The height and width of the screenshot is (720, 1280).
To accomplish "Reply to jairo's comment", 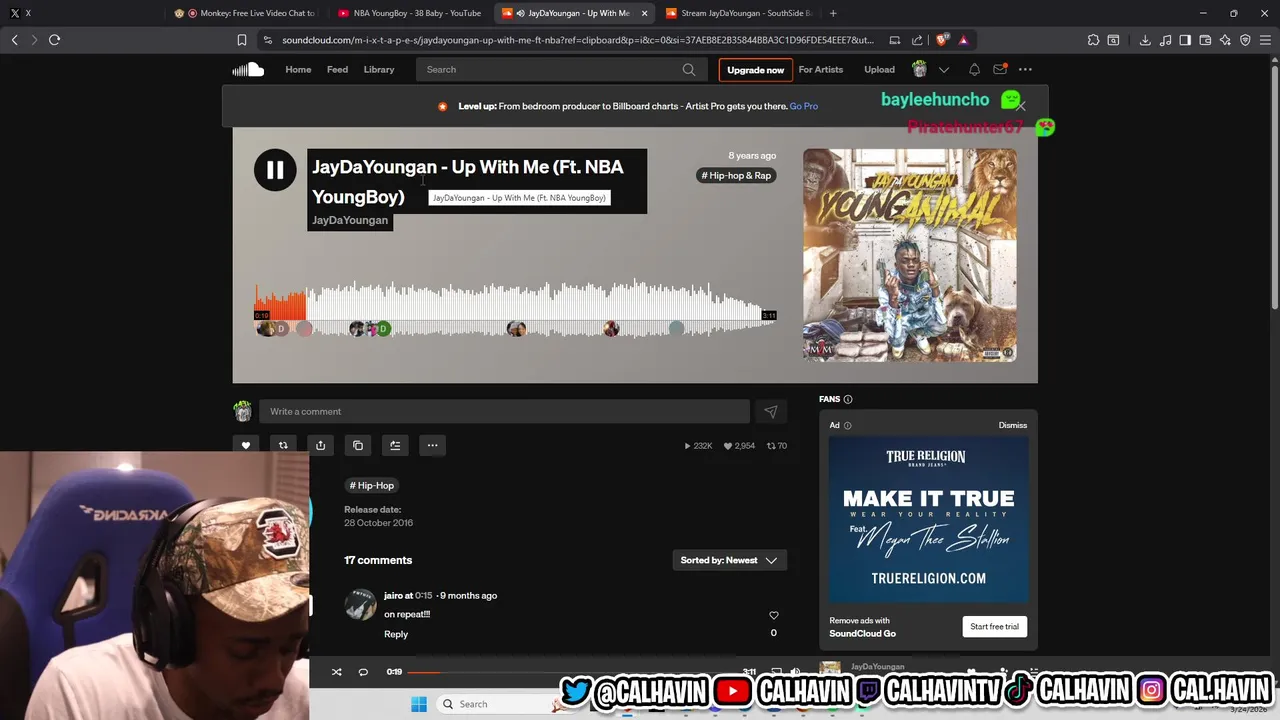I will (396, 634).
